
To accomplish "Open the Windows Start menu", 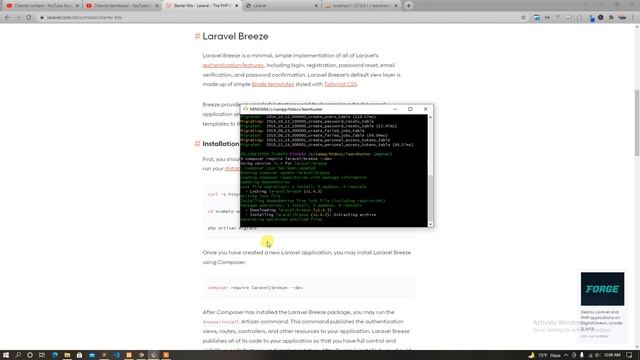I will coord(6,355).
